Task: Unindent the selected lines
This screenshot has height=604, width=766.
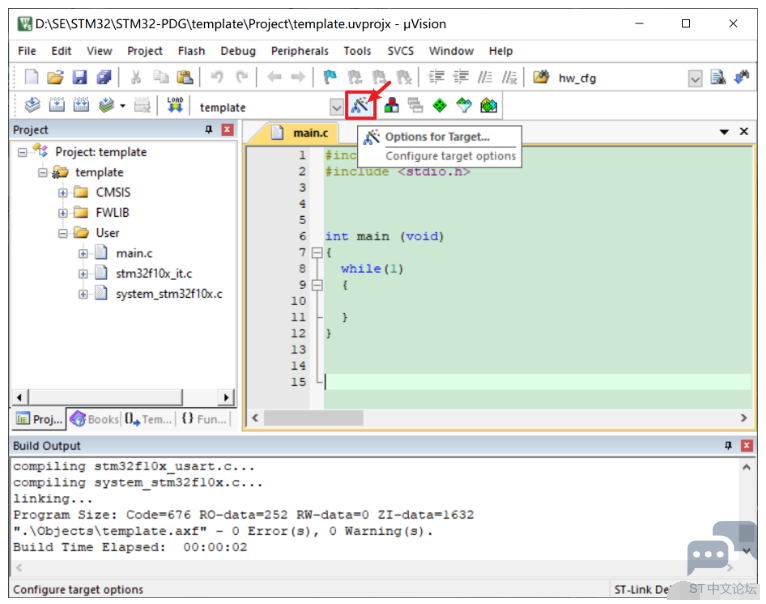Action: (461, 77)
